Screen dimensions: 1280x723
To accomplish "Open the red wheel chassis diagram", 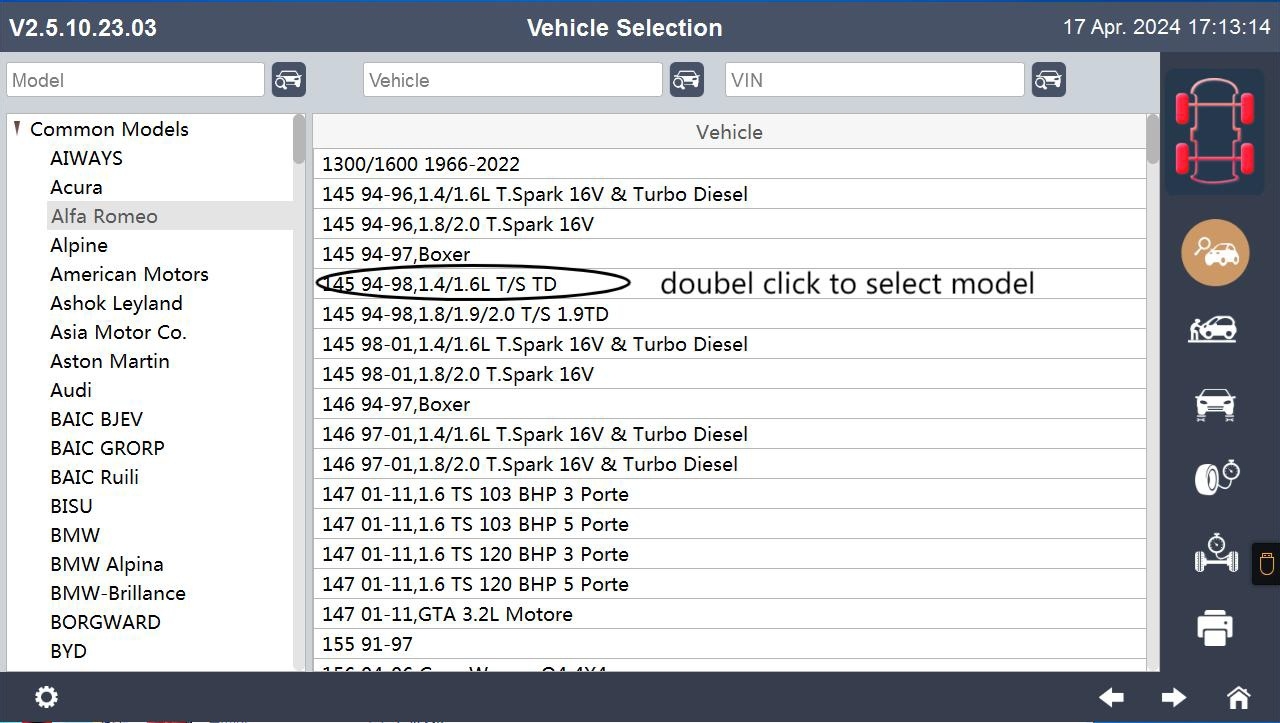I will (1214, 131).
